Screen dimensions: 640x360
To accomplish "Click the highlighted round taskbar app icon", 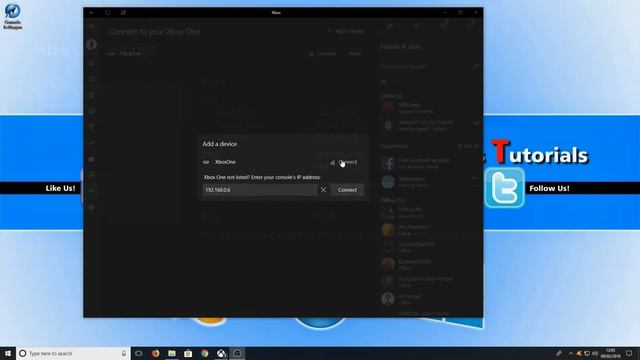I will click(237, 353).
